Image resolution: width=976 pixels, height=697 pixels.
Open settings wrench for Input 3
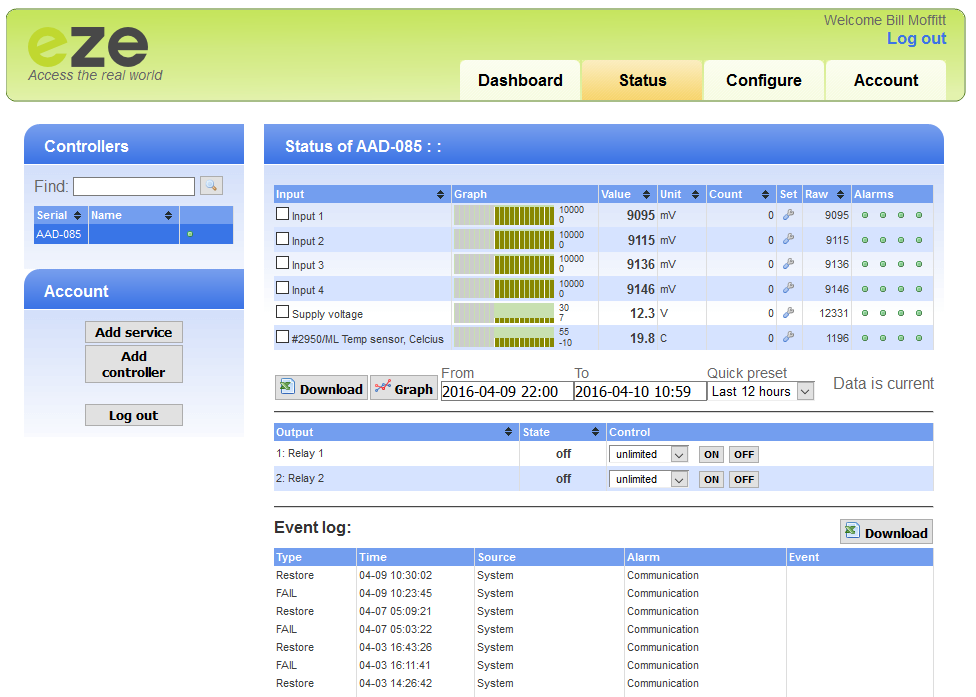click(788, 264)
